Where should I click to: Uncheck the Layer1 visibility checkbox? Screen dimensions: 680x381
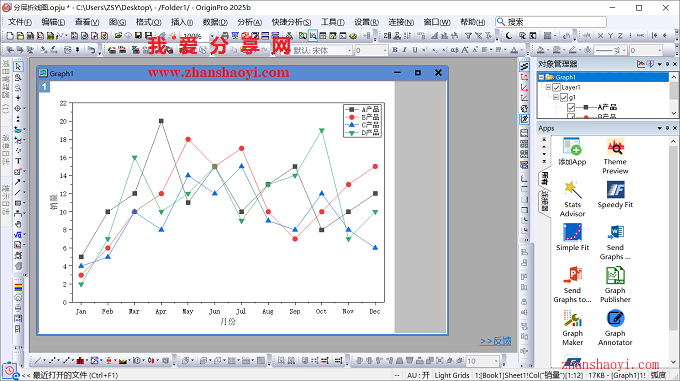pyautogui.click(x=556, y=88)
